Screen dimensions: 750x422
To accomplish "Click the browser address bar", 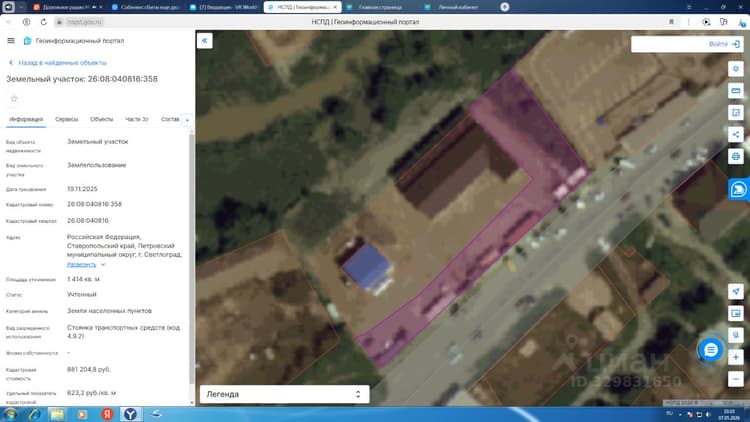I will [364, 22].
